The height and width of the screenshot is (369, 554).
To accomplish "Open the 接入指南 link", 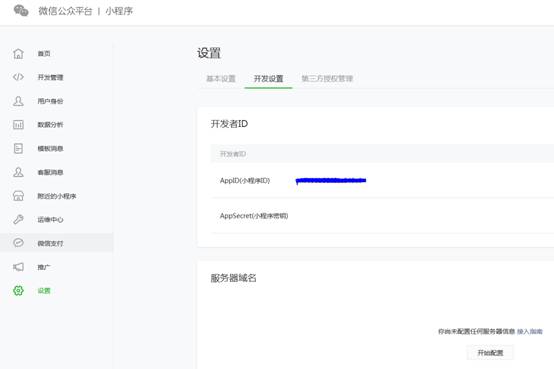I will click(530, 332).
